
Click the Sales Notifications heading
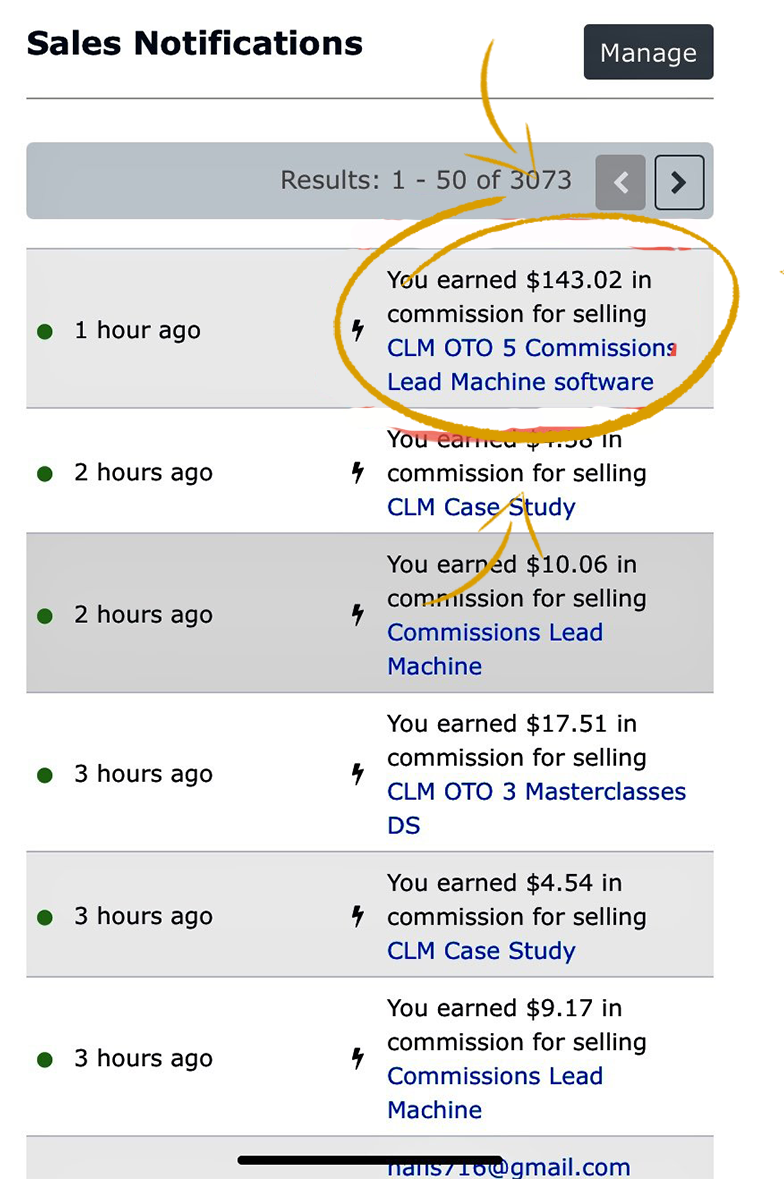coord(194,44)
